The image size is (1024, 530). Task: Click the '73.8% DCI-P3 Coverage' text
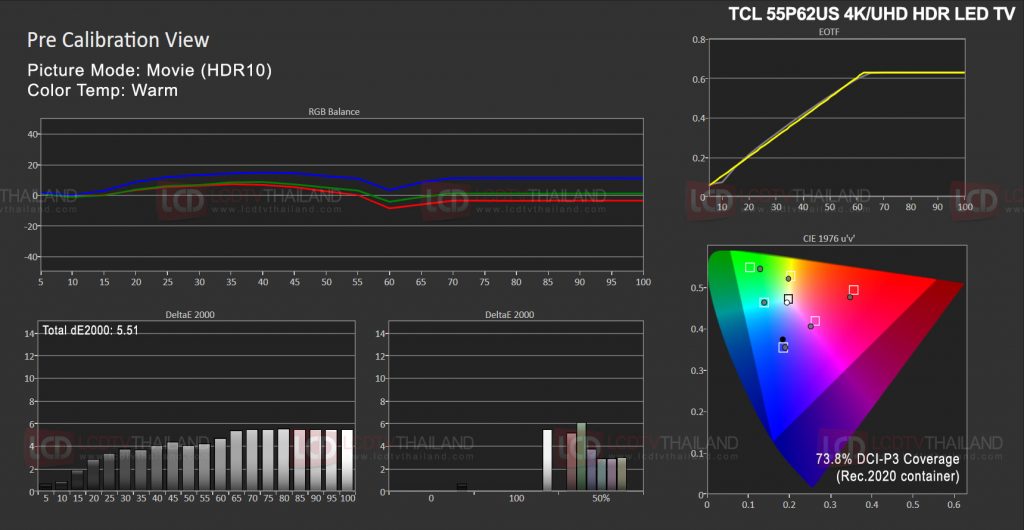tap(888, 459)
